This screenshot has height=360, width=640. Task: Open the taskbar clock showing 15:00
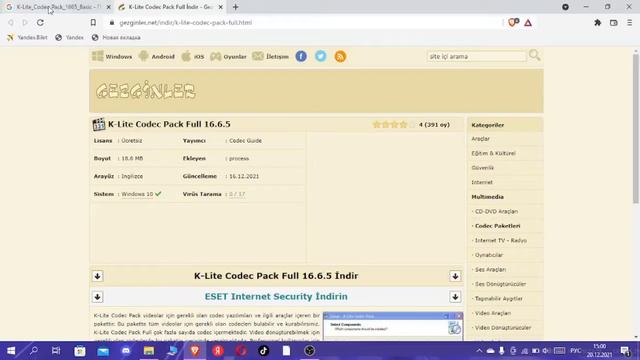[x=600, y=351]
